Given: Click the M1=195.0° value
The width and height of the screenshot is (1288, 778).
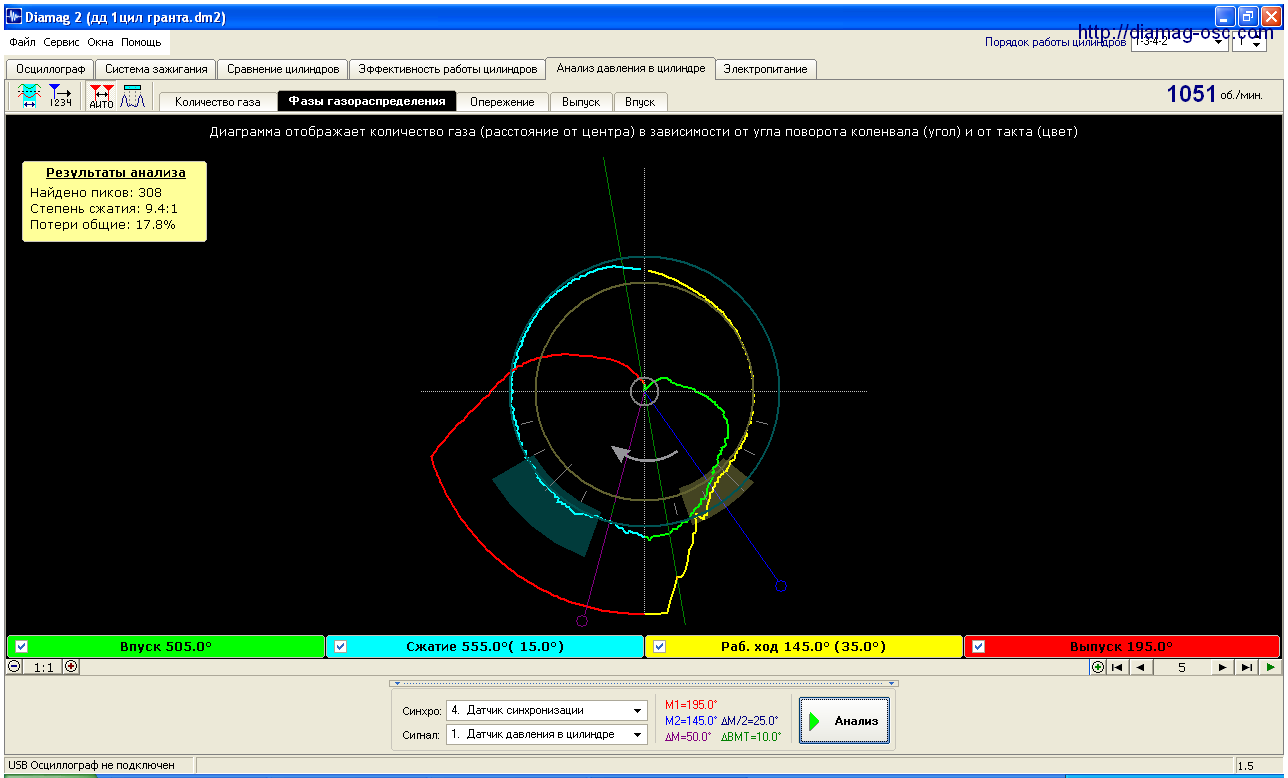Looking at the screenshot, I should [x=691, y=705].
